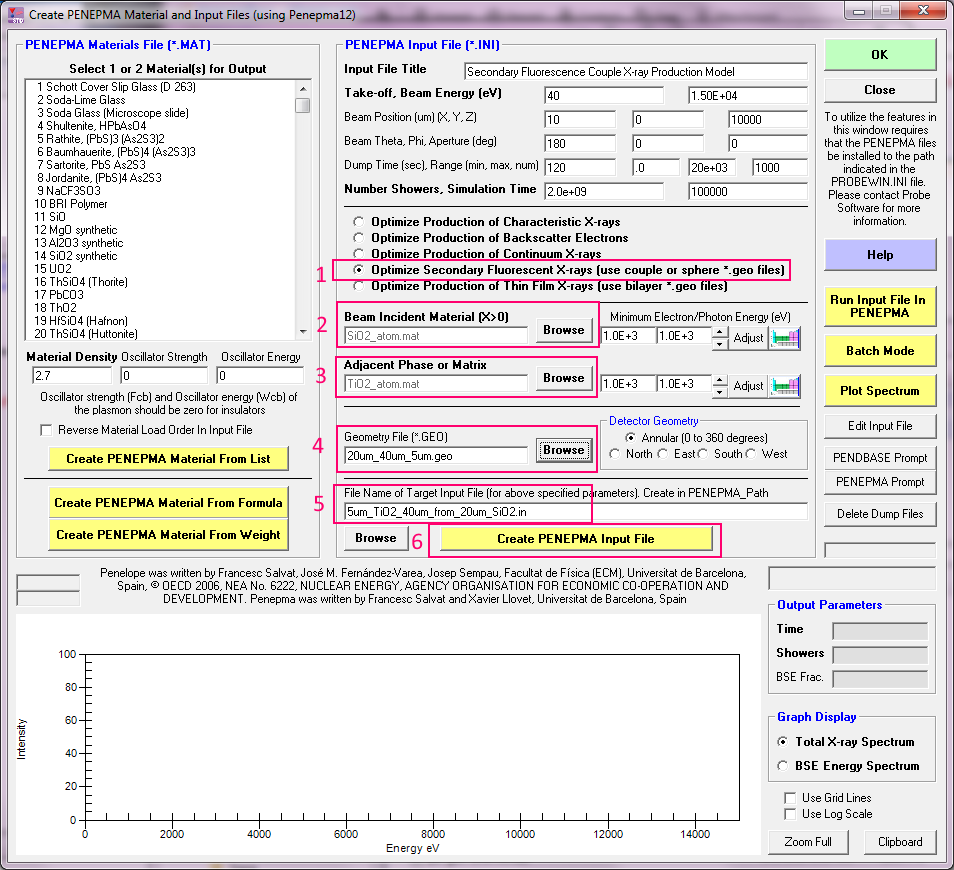The image size is (954, 870).
Task: Decrease Adjacent Phase minimum energy with down arrow
Action: coord(720,391)
